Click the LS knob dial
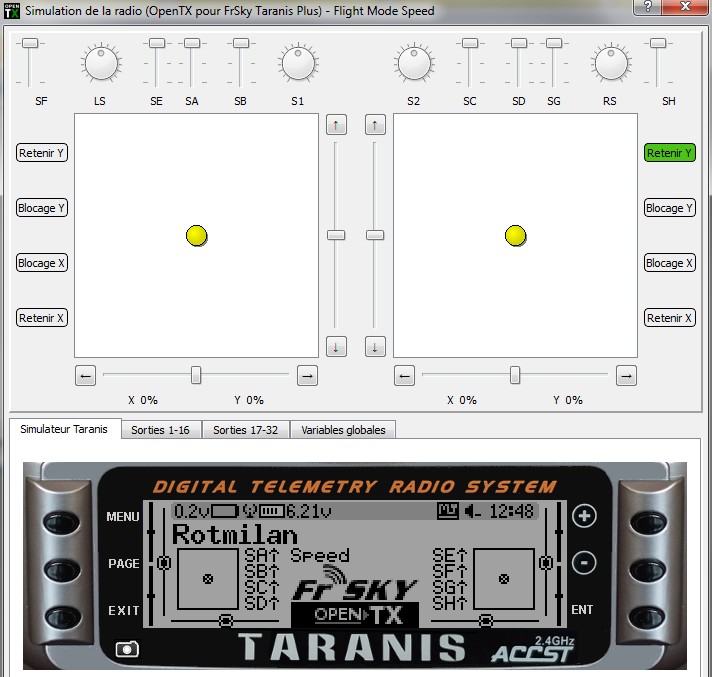Screen dimensions: 712x677 pos(101,63)
